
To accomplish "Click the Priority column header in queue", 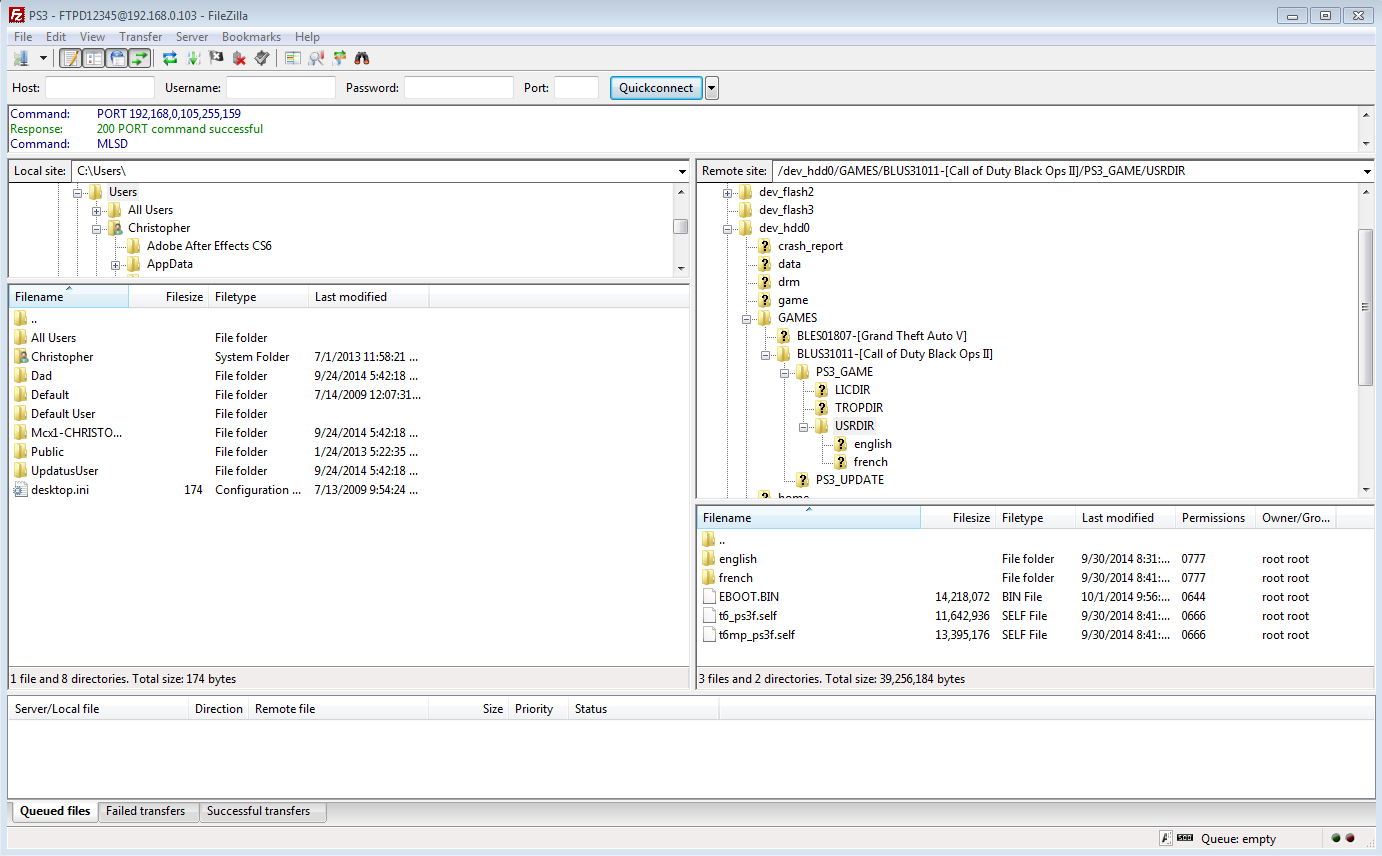I will pos(539,709).
